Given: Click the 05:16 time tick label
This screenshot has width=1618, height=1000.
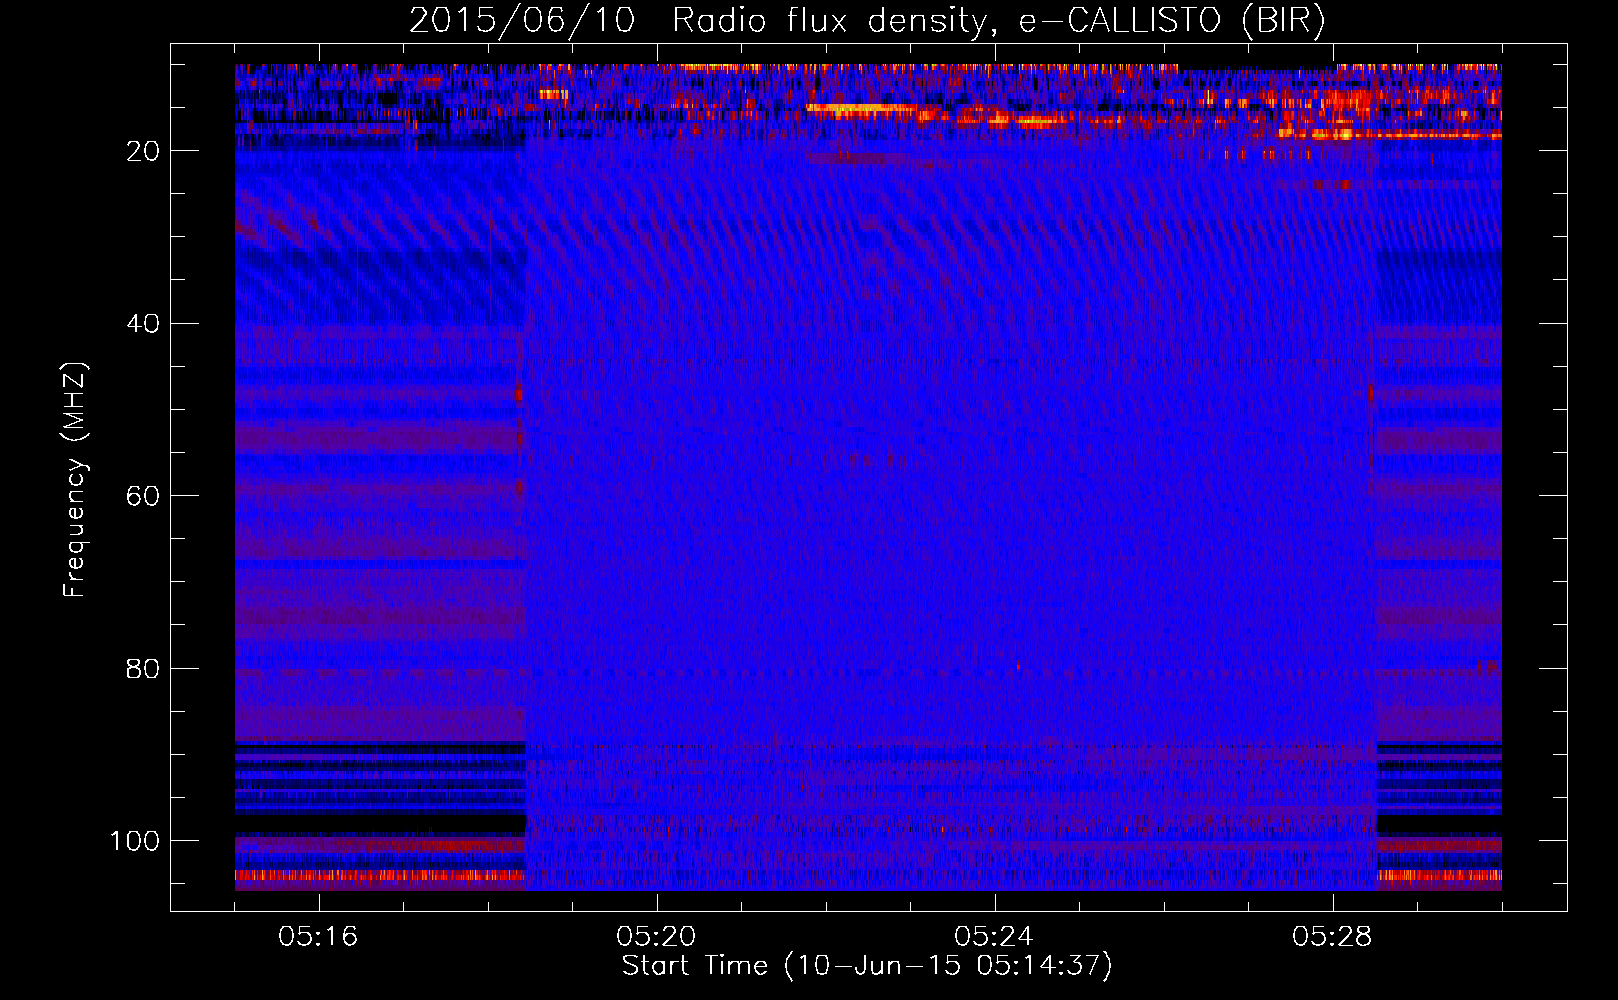Looking at the screenshot, I should click(318, 937).
